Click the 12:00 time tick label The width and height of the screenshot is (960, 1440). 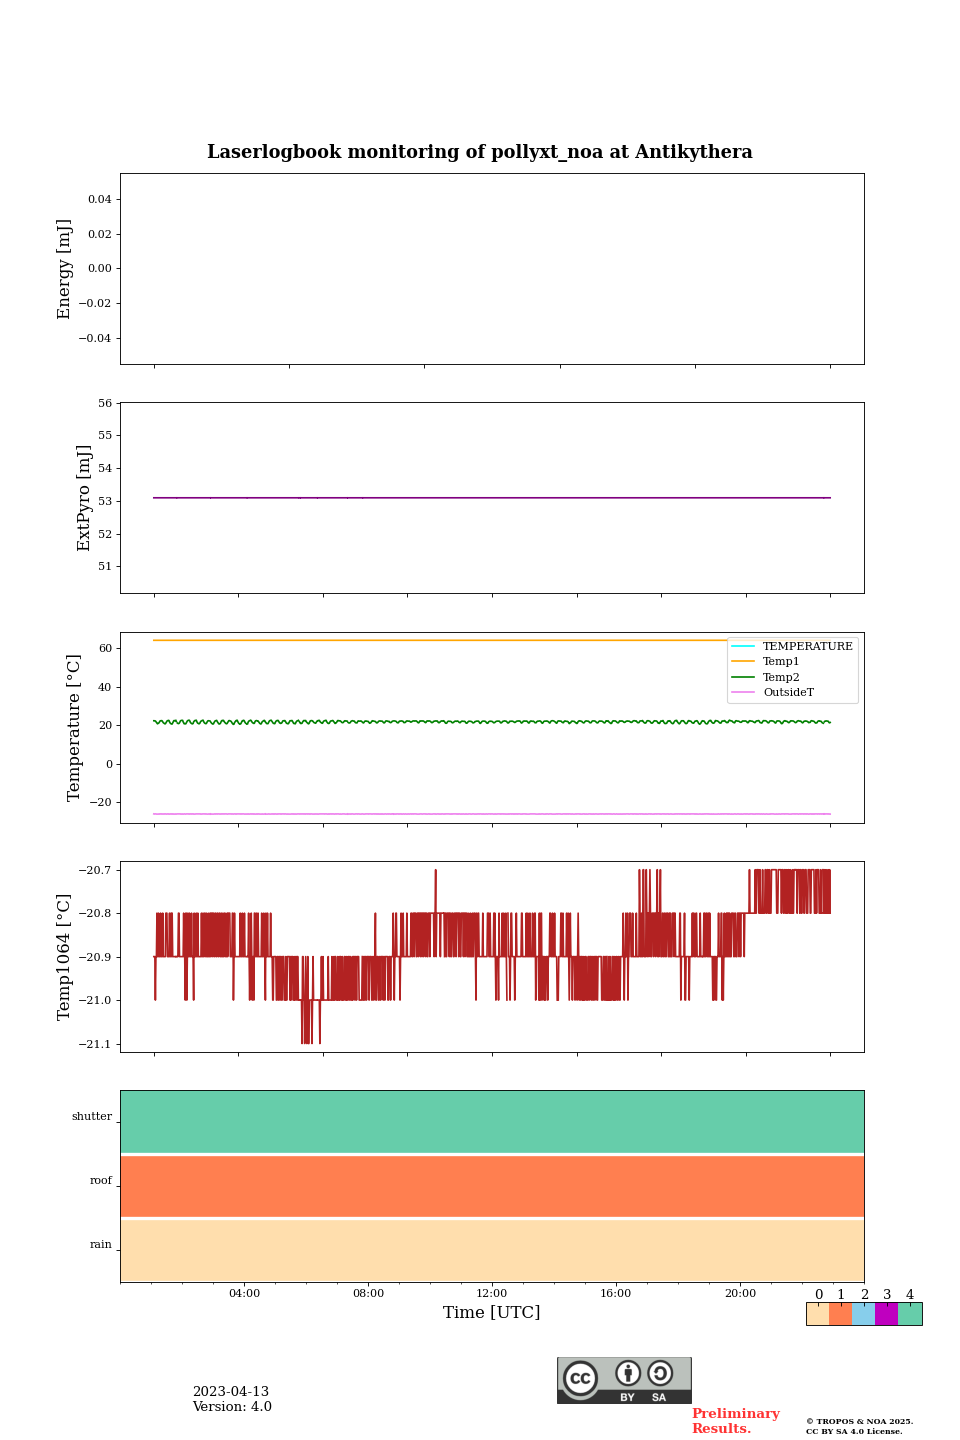(x=492, y=1293)
